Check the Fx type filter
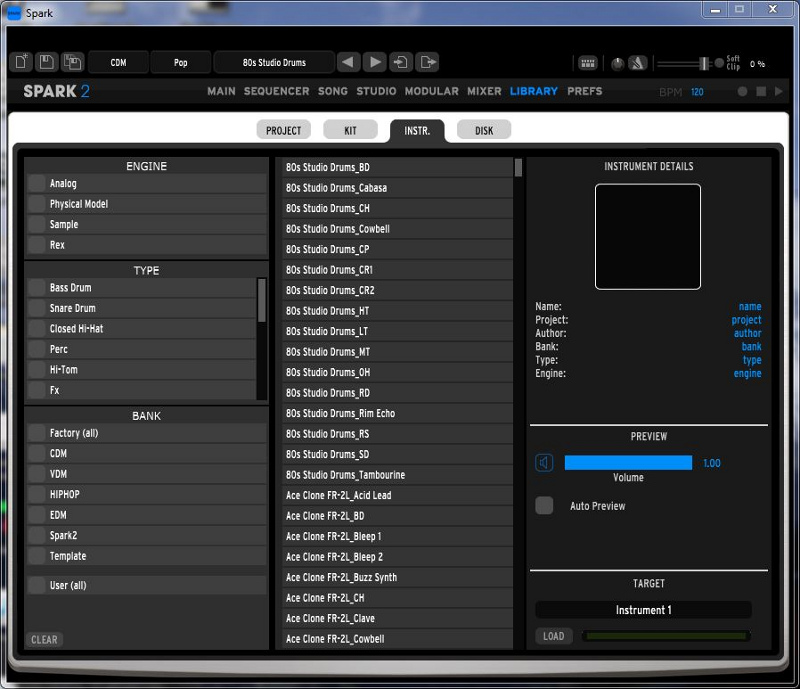800x689 pixels. click(x=37, y=390)
